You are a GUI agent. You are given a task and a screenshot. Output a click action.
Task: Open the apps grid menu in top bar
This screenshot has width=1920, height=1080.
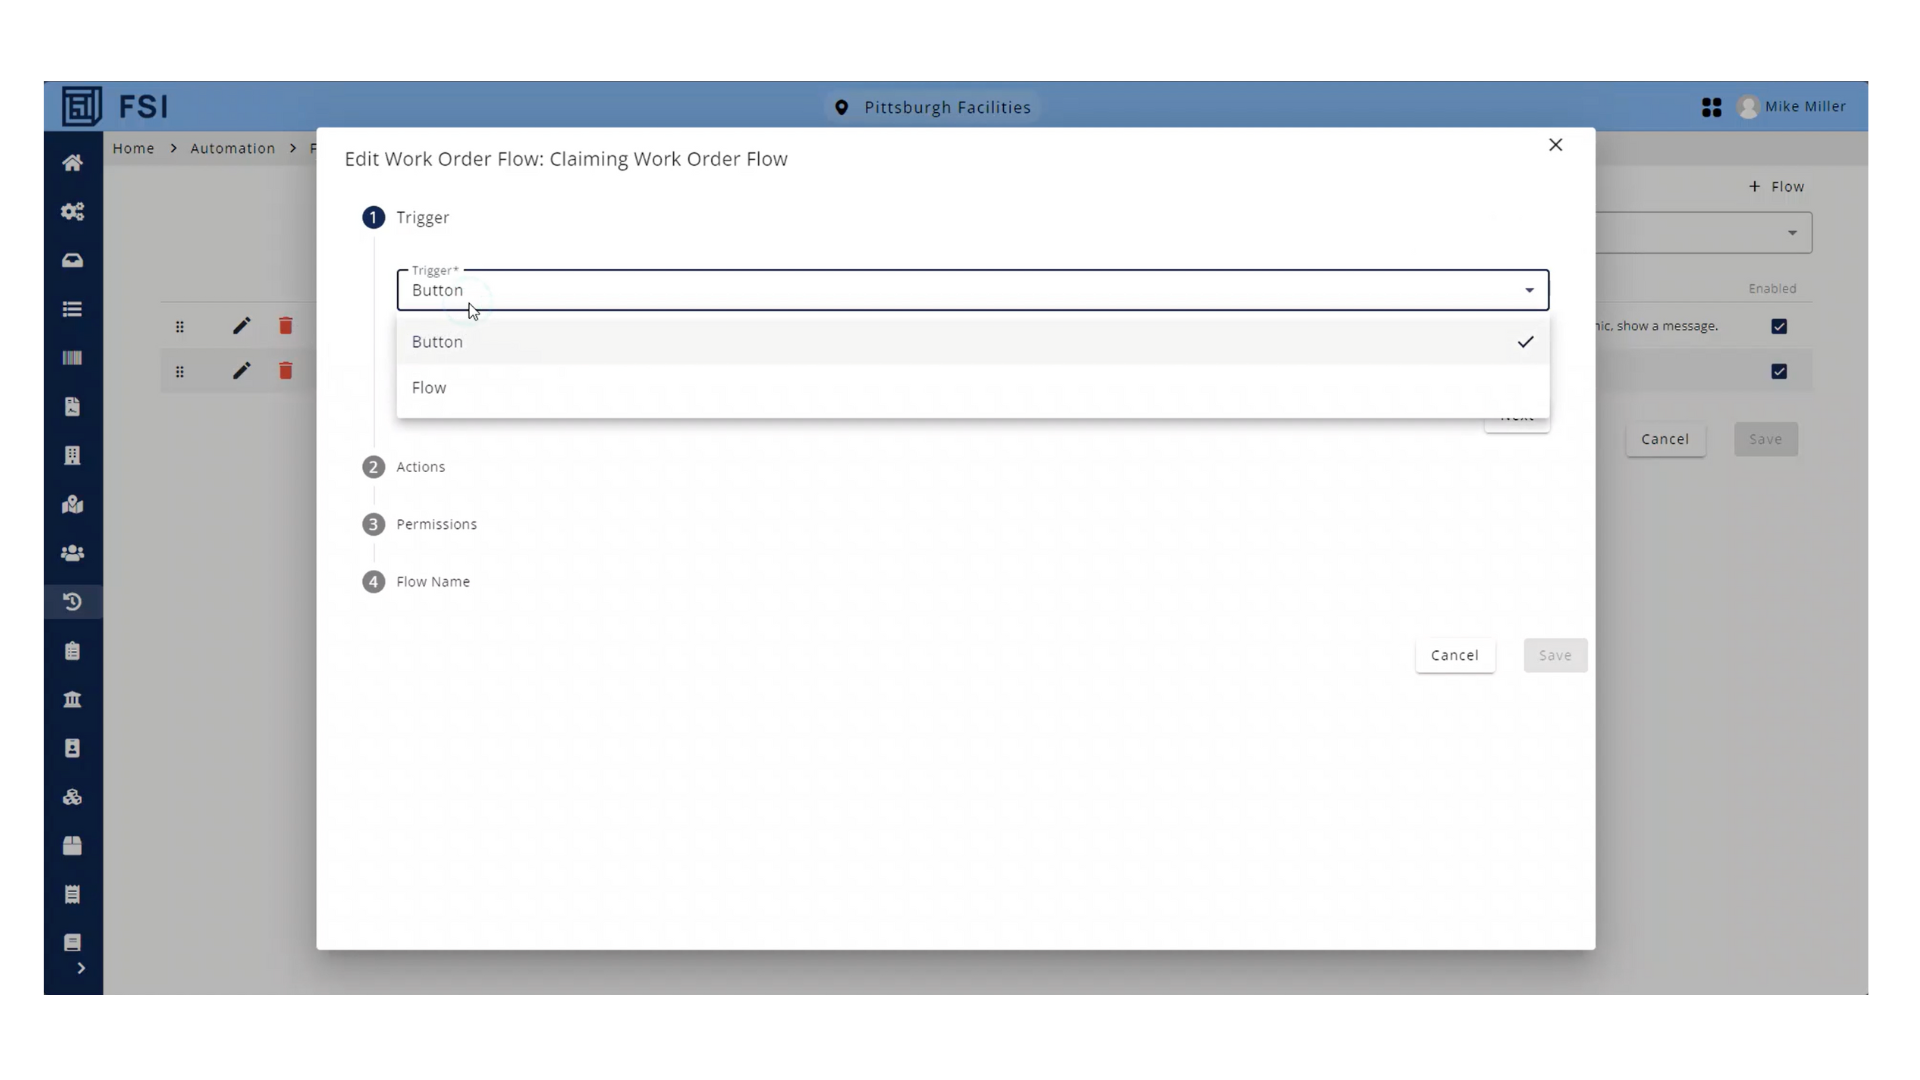tap(1711, 106)
